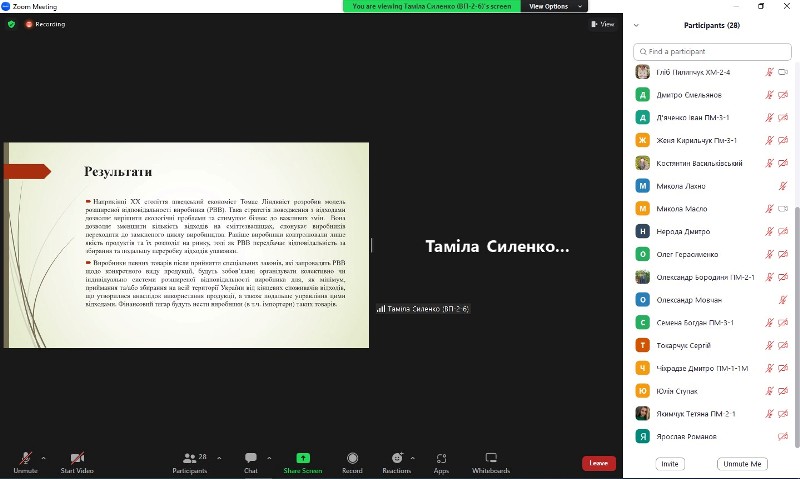Click Нерода Дмитро's video off icon
The height and width of the screenshot is (479, 800).
(x=783, y=232)
